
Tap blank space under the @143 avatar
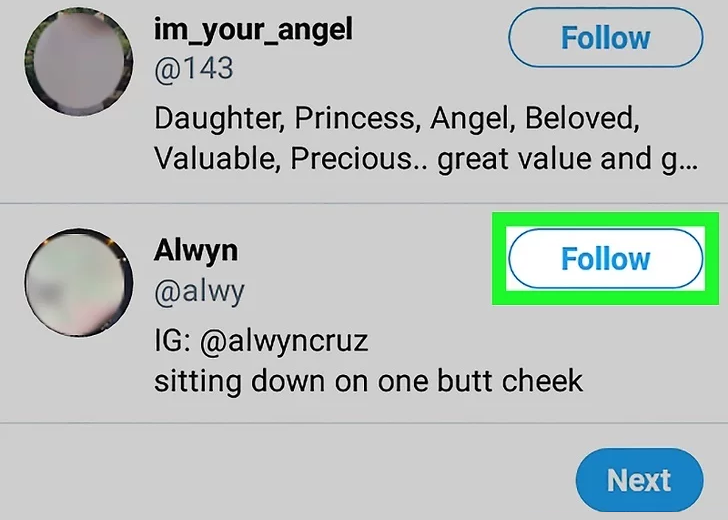coord(78,158)
